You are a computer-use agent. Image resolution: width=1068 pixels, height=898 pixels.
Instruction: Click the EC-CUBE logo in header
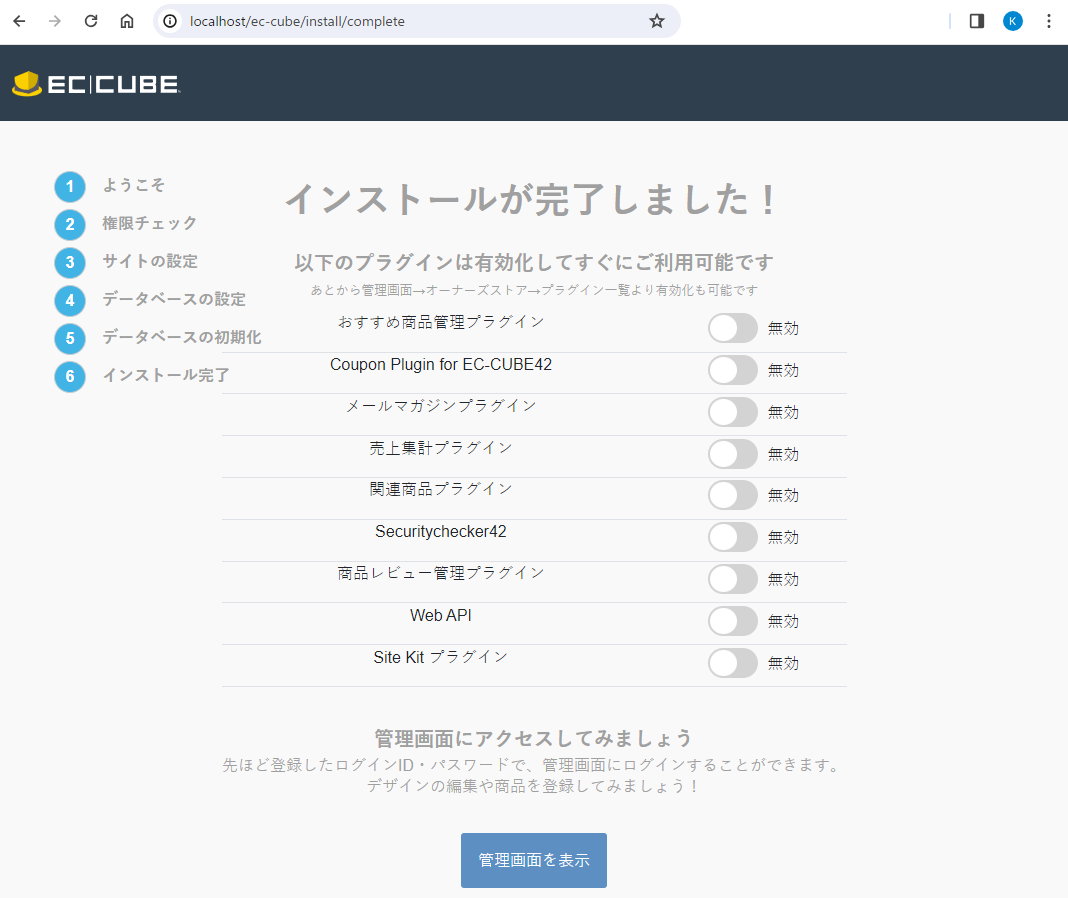pyautogui.click(x=96, y=84)
